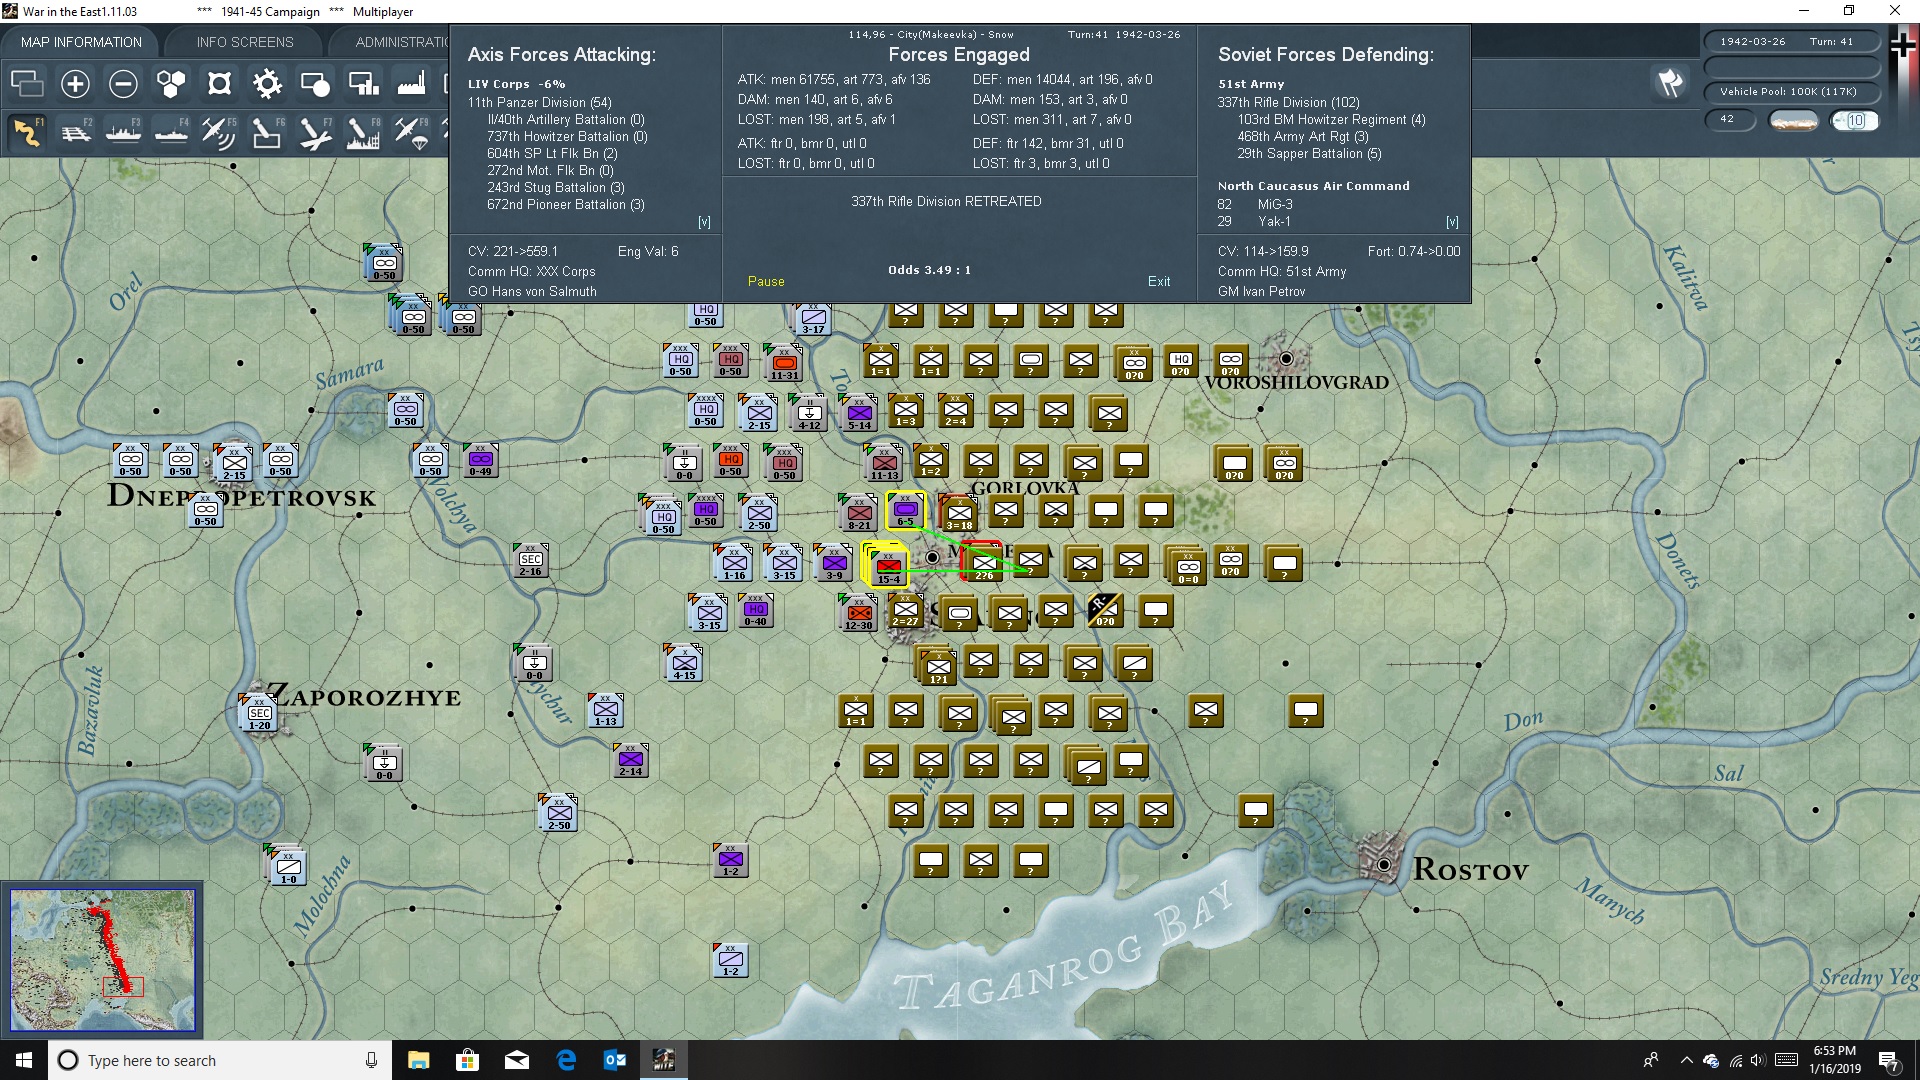Select the F3 naval transport mode icon
Viewport: 1920px width, 1080px height.
click(x=124, y=132)
